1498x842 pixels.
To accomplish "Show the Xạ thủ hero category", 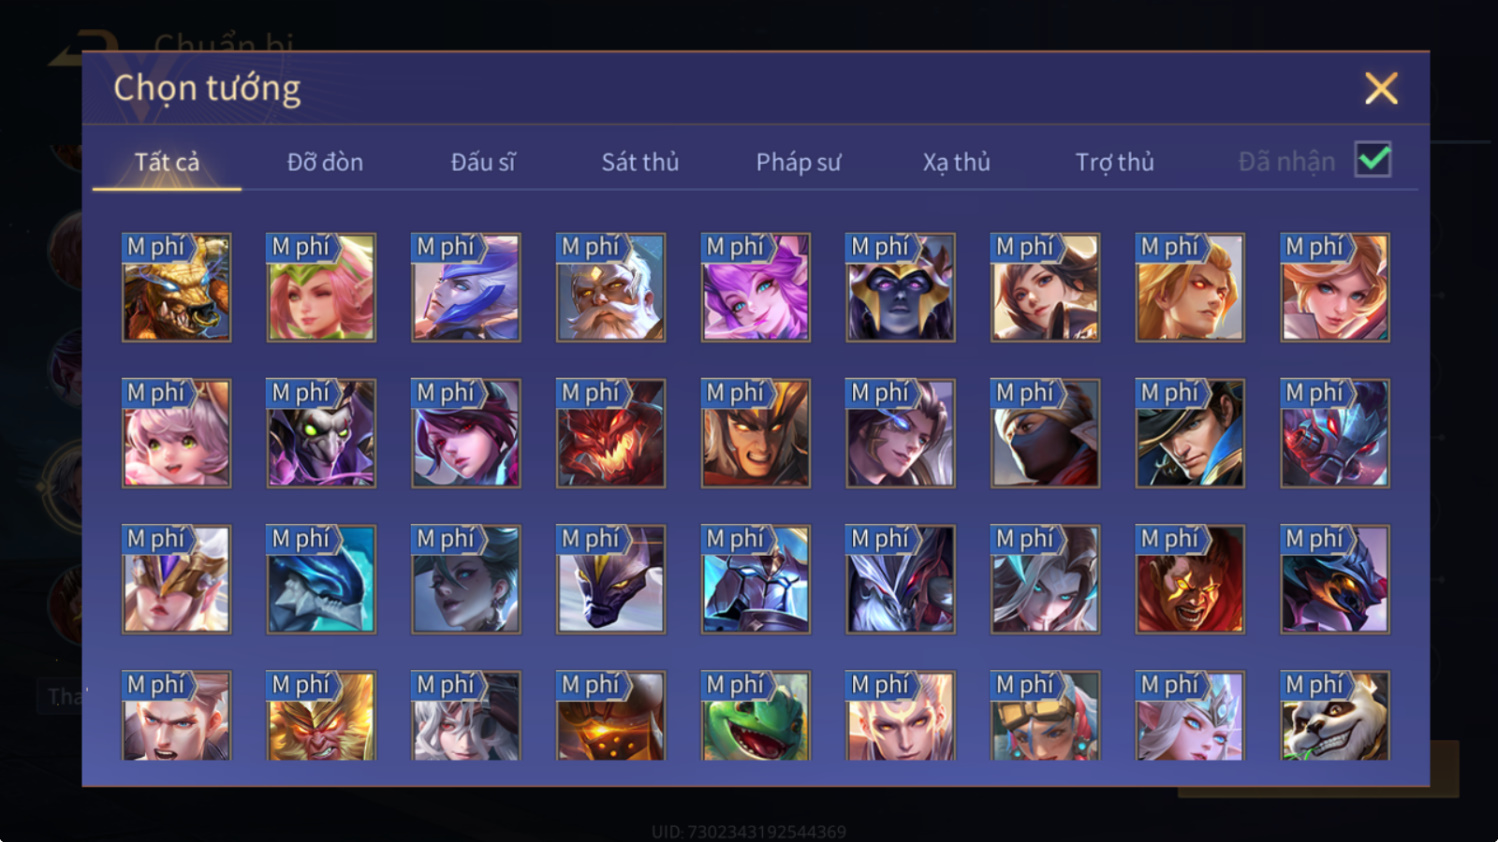I will coord(956,162).
